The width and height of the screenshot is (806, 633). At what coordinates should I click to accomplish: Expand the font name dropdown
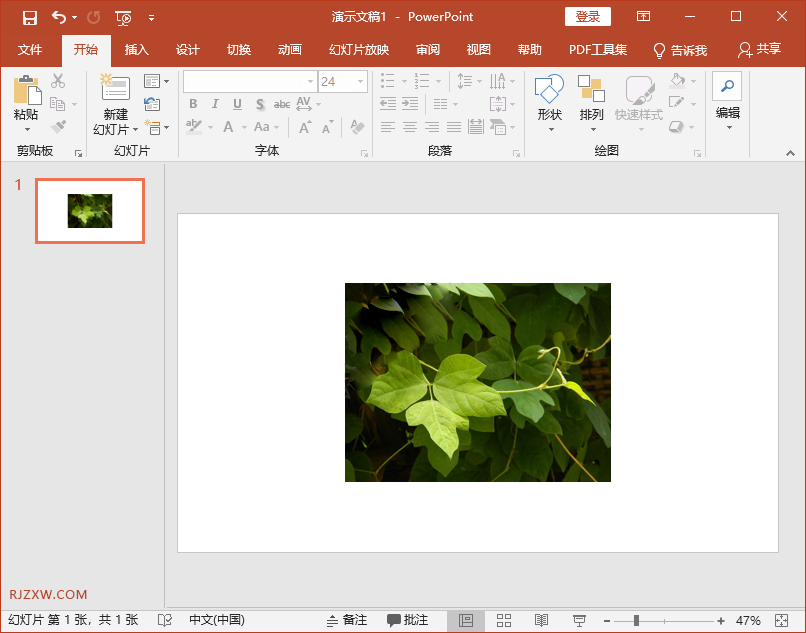tap(310, 82)
